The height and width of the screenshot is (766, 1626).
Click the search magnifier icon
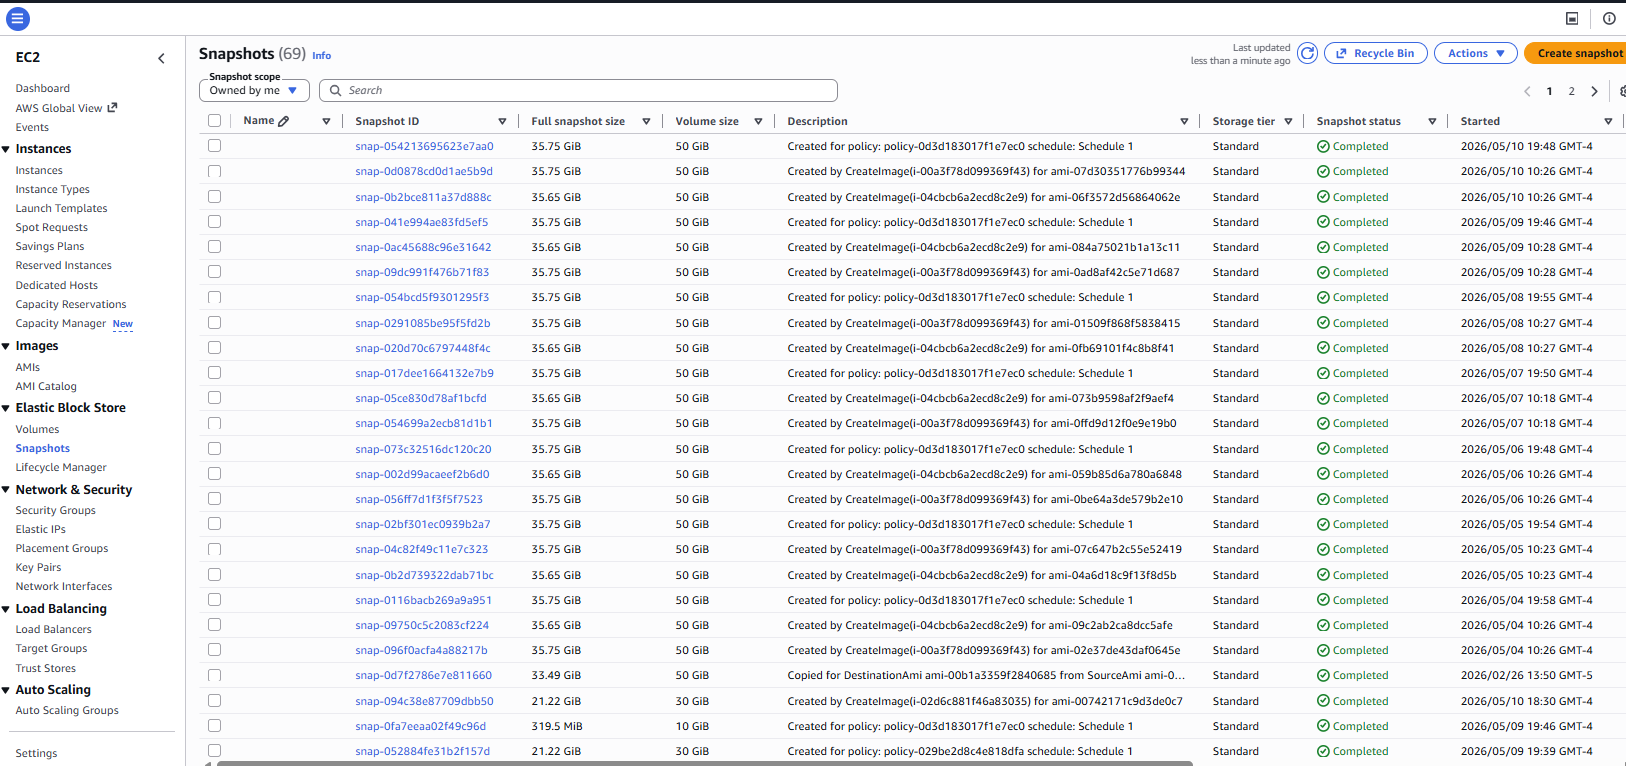pyautogui.click(x=336, y=90)
